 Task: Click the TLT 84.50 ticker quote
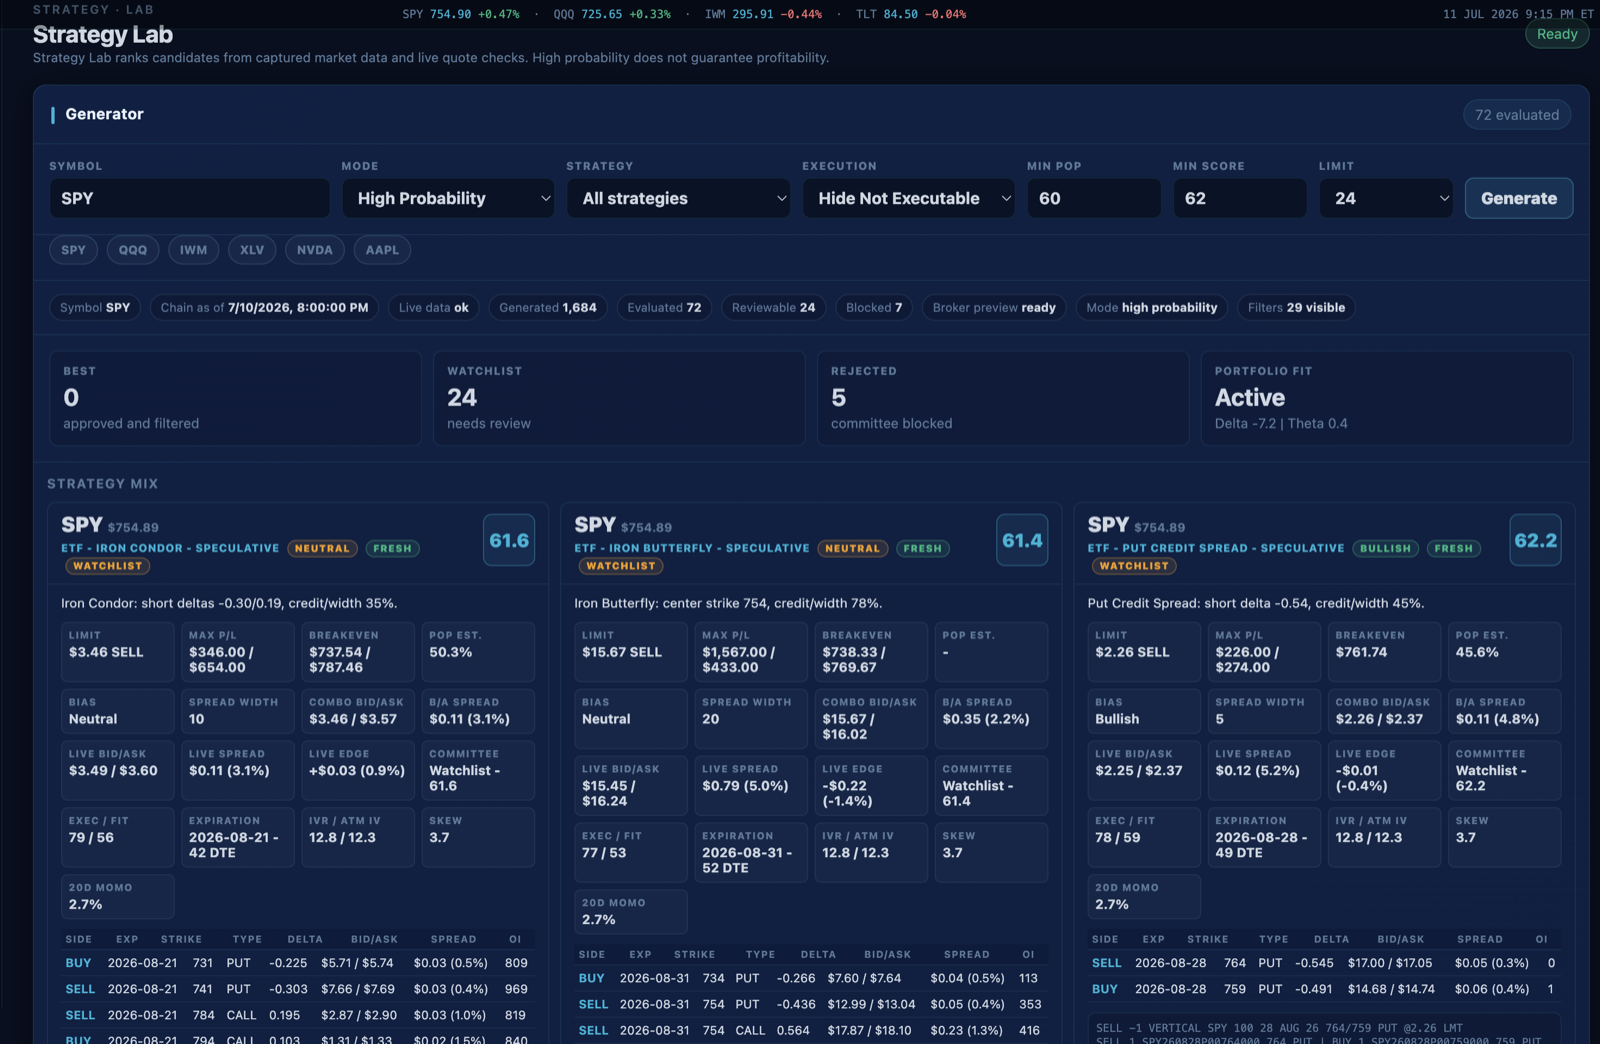click(911, 14)
